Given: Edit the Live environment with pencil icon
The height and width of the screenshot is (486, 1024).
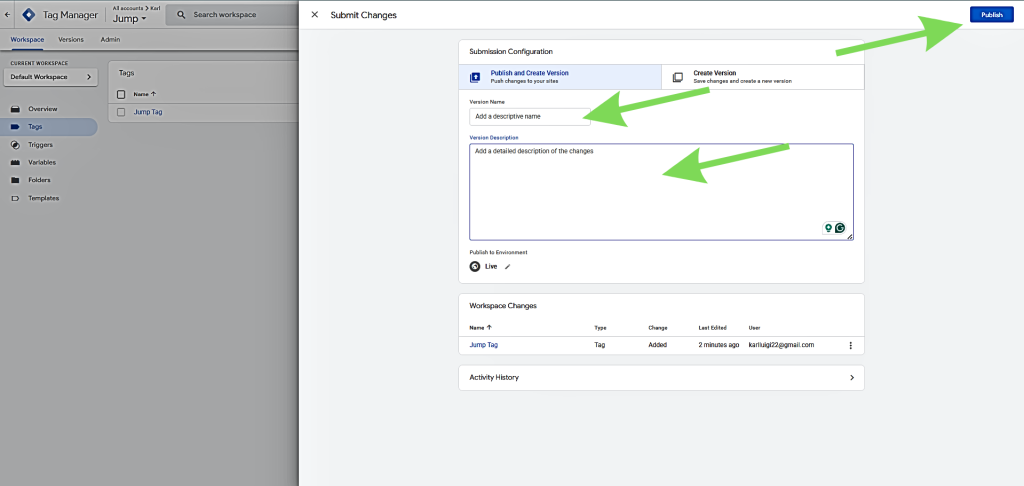Looking at the screenshot, I should pos(507,266).
